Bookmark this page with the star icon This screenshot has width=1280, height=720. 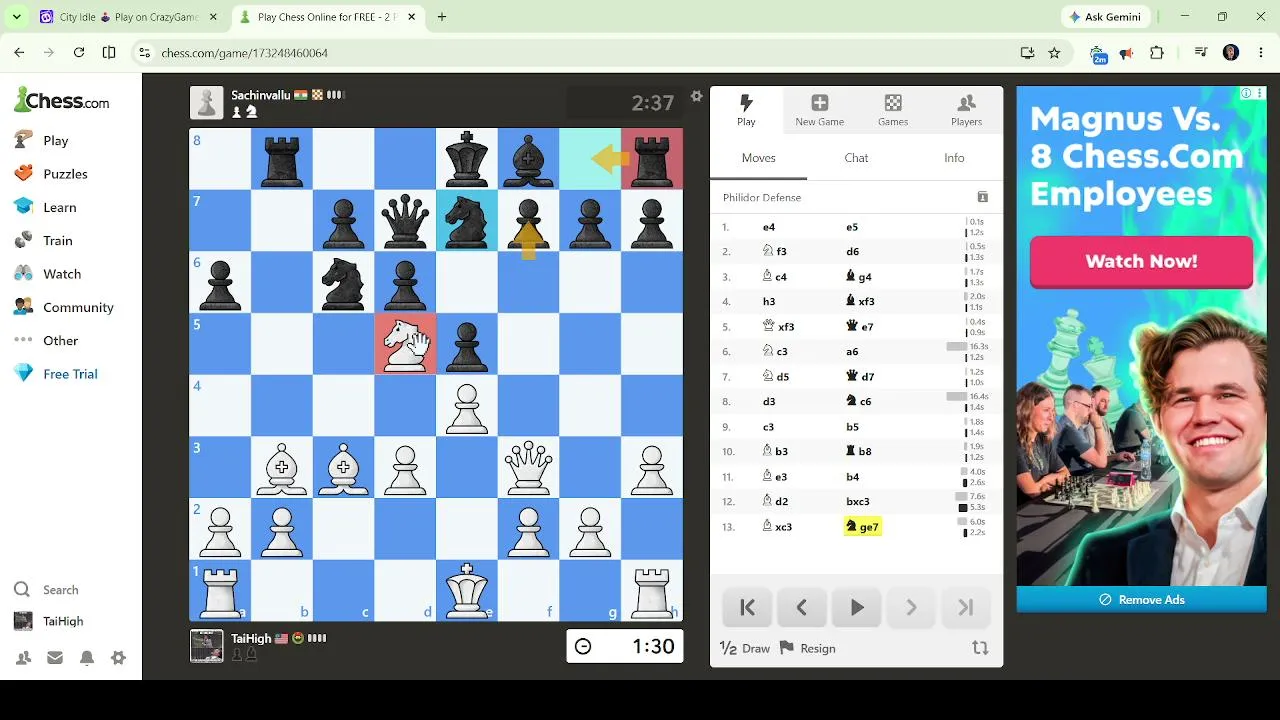click(x=1054, y=53)
